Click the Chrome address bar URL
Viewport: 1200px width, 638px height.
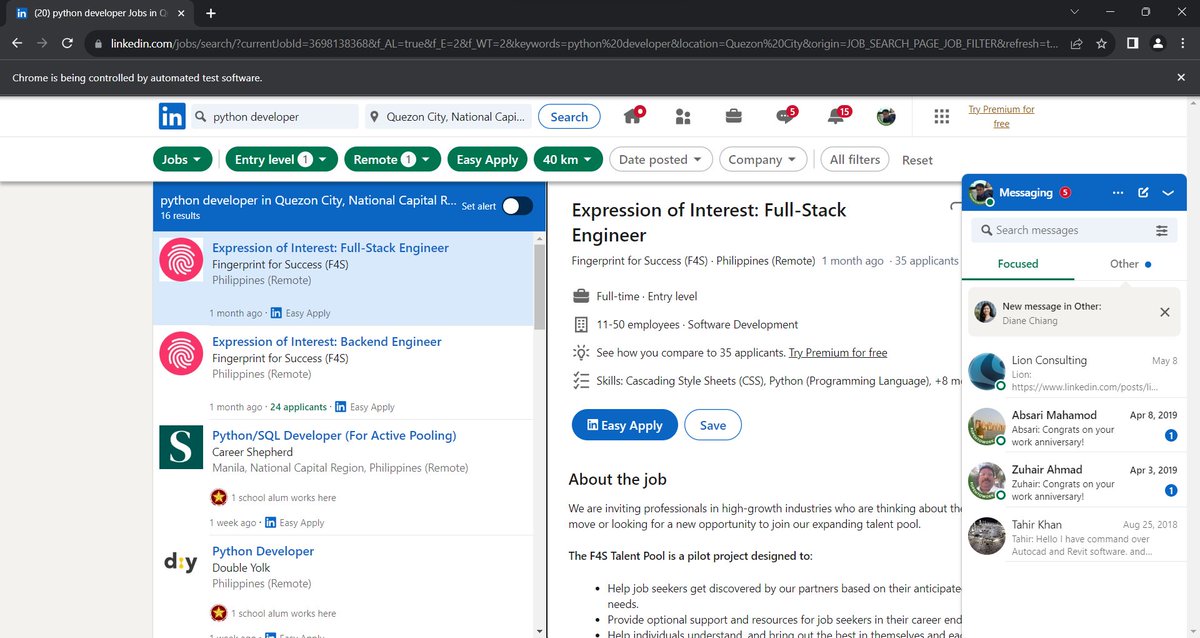[x=584, y=44]
